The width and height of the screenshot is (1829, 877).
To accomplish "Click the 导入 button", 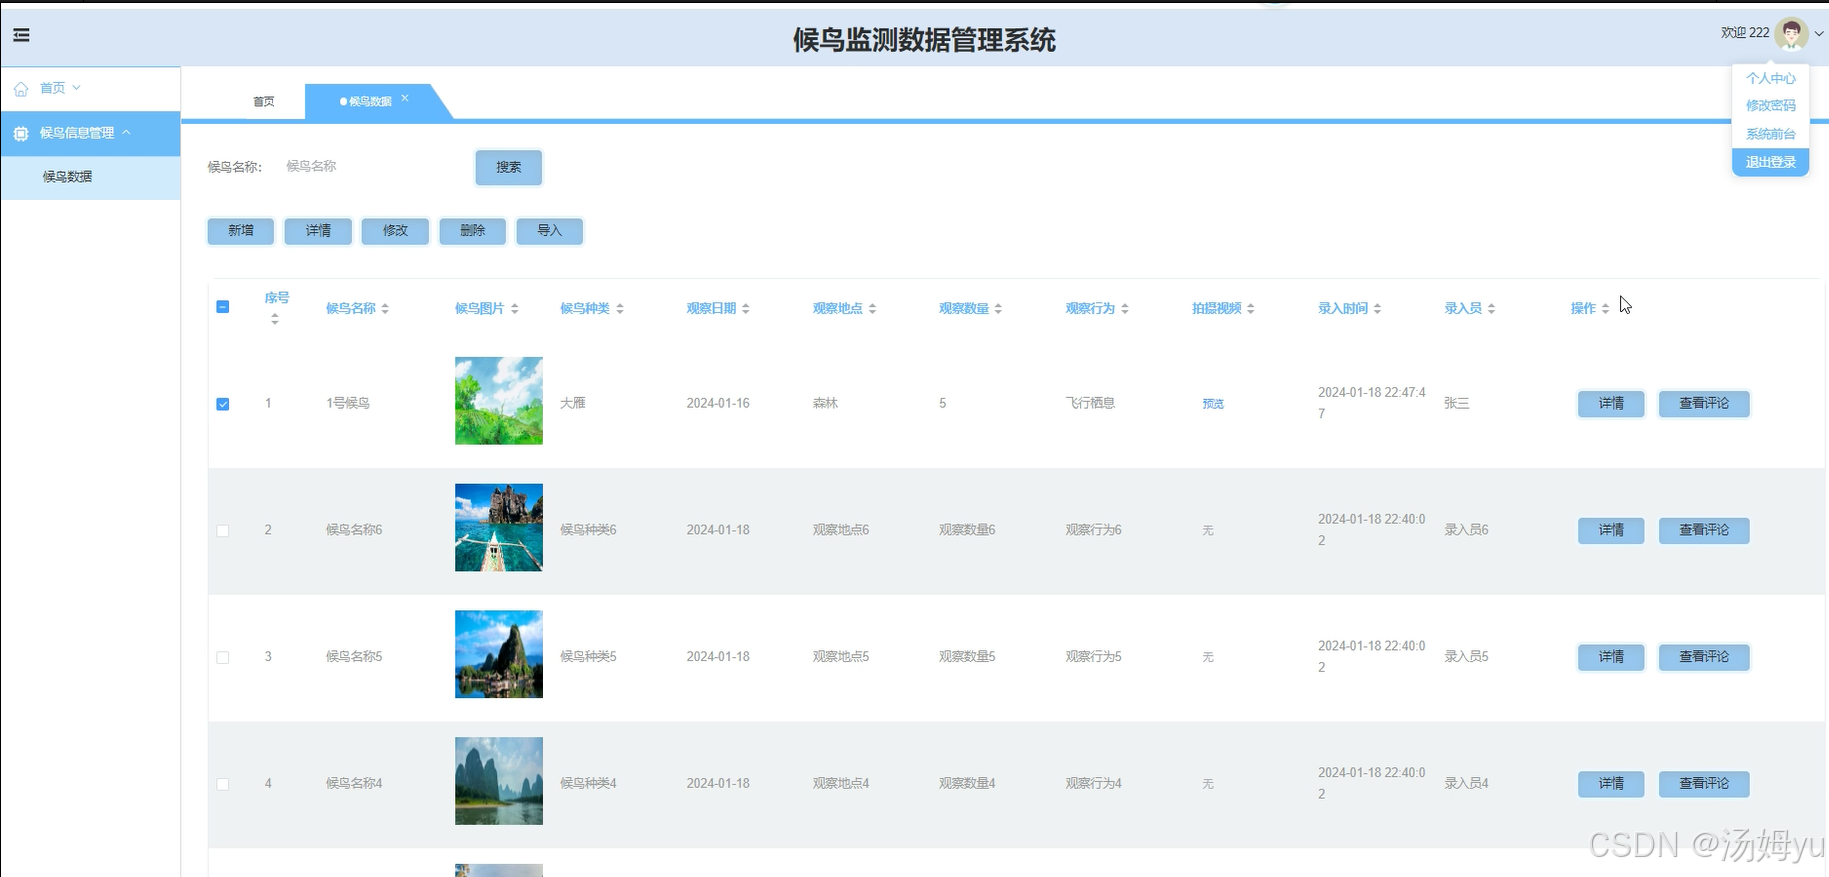I will pyautogui.click(x=549, y=231).
